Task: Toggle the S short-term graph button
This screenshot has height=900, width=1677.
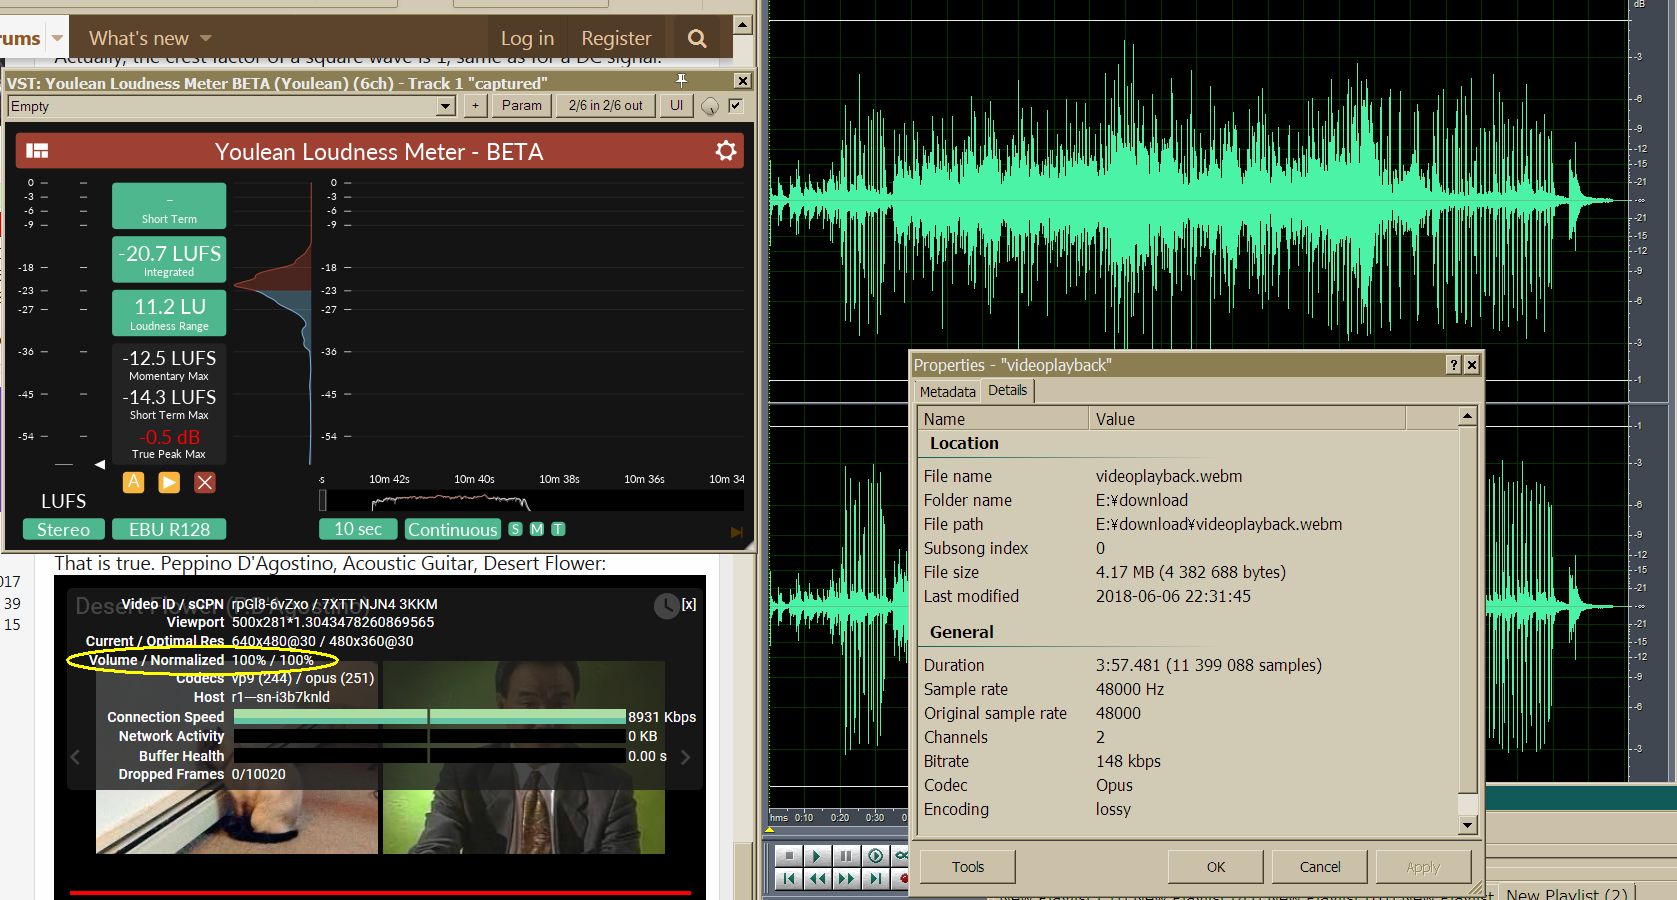Action: pos(516,529)
